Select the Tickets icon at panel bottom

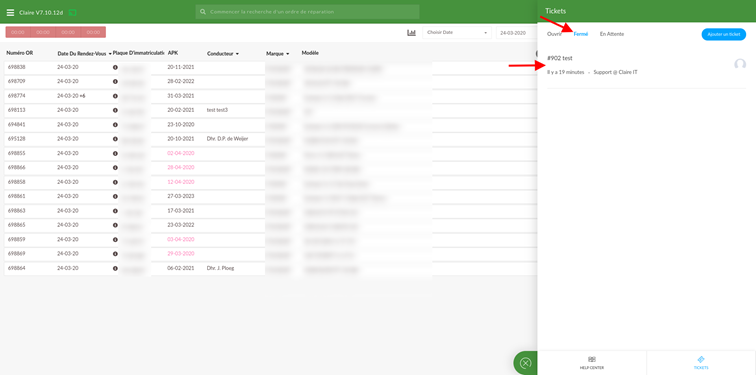(x=701, y=359)
